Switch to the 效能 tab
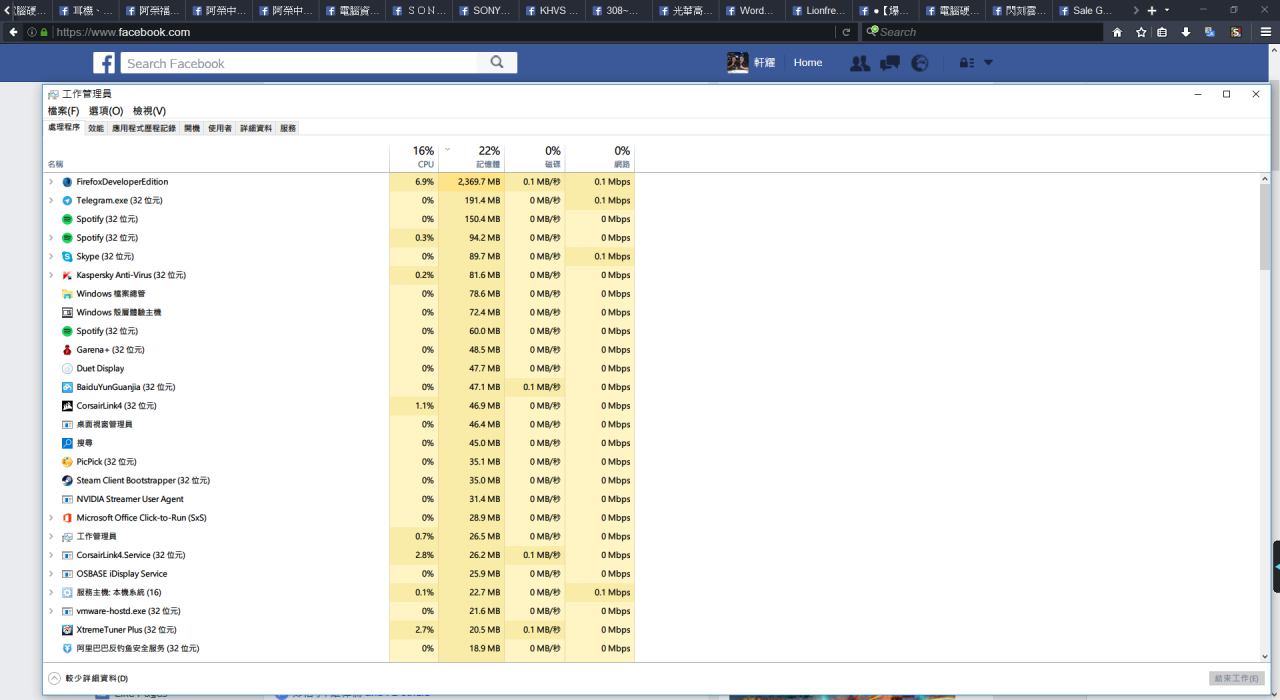The width and height of the screenshot is (1280, 700). point(96,128)
